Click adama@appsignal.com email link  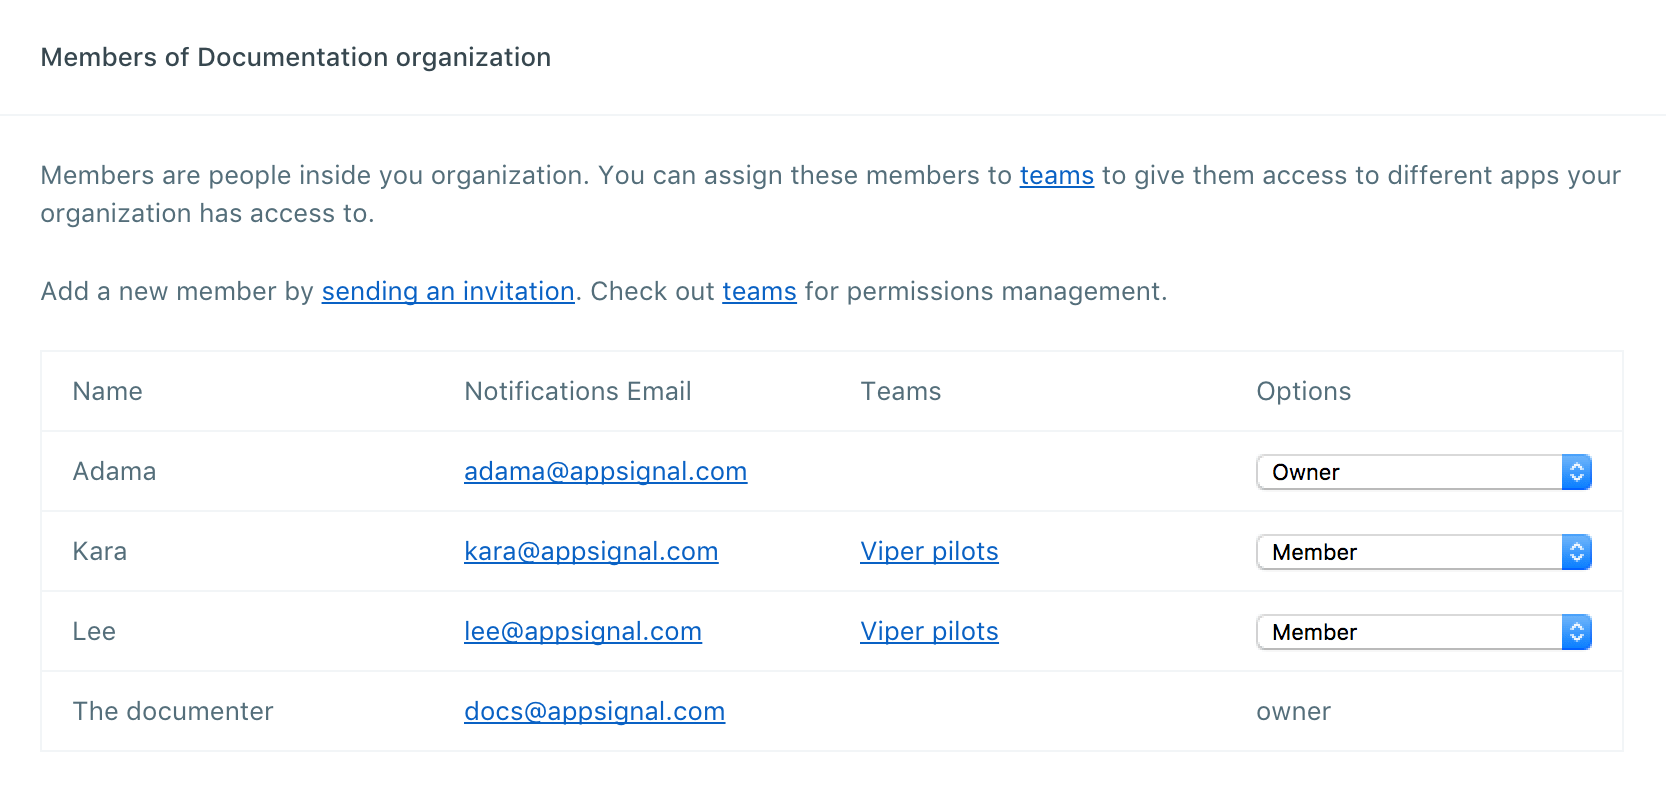[x=605, y=472]
